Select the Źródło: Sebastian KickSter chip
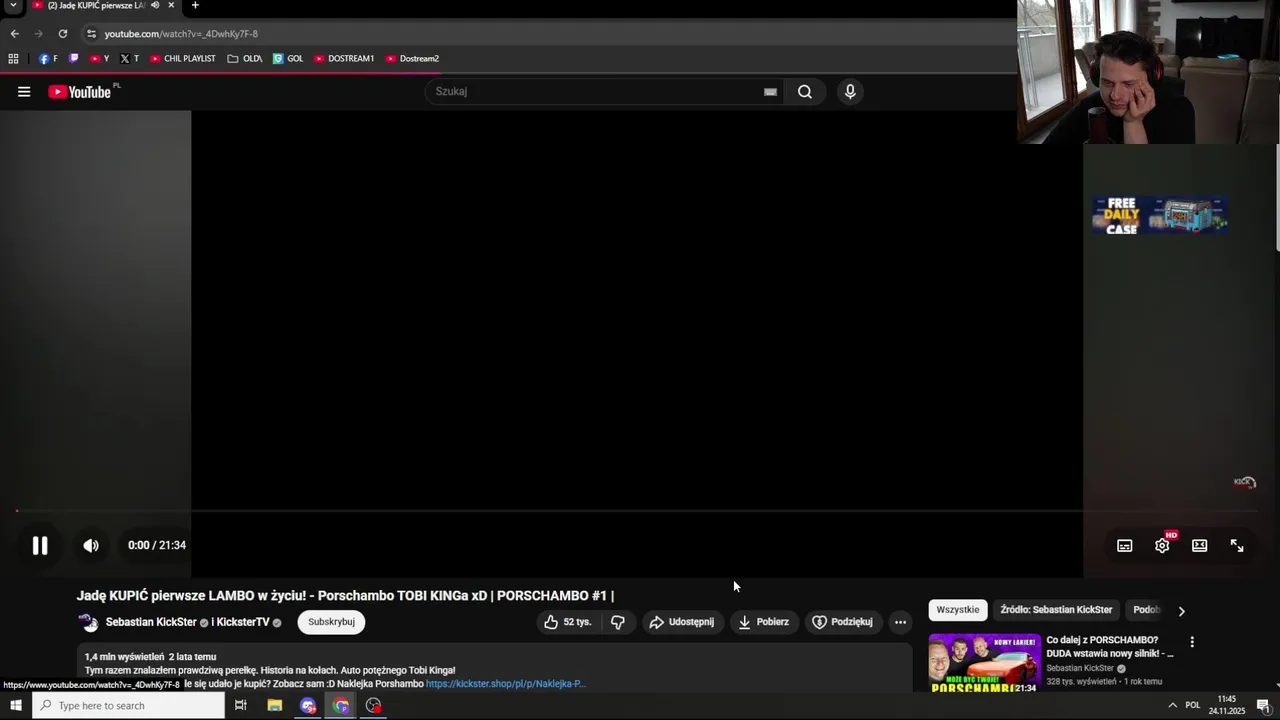This screenshot has height=720, width=1280. pyautogui.click(x=1056, y=610)
